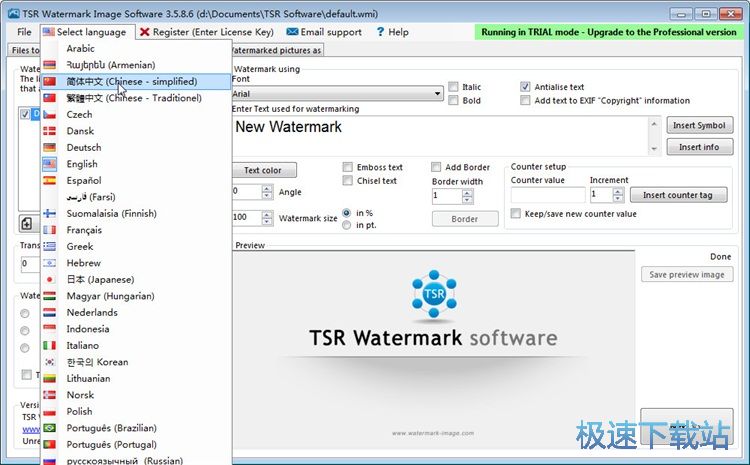The width and height of the screenshot is (750, 465).
Task: Choose Polish from language list
Action: (136, 411)
